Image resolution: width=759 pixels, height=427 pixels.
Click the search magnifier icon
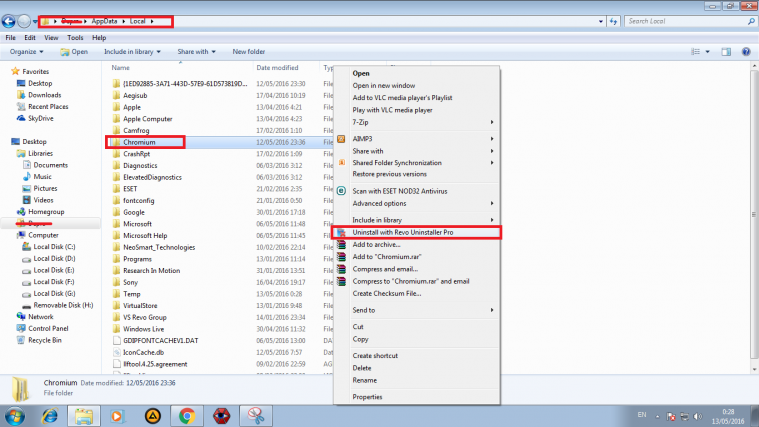pyautogui.click(x=751, y=21)
